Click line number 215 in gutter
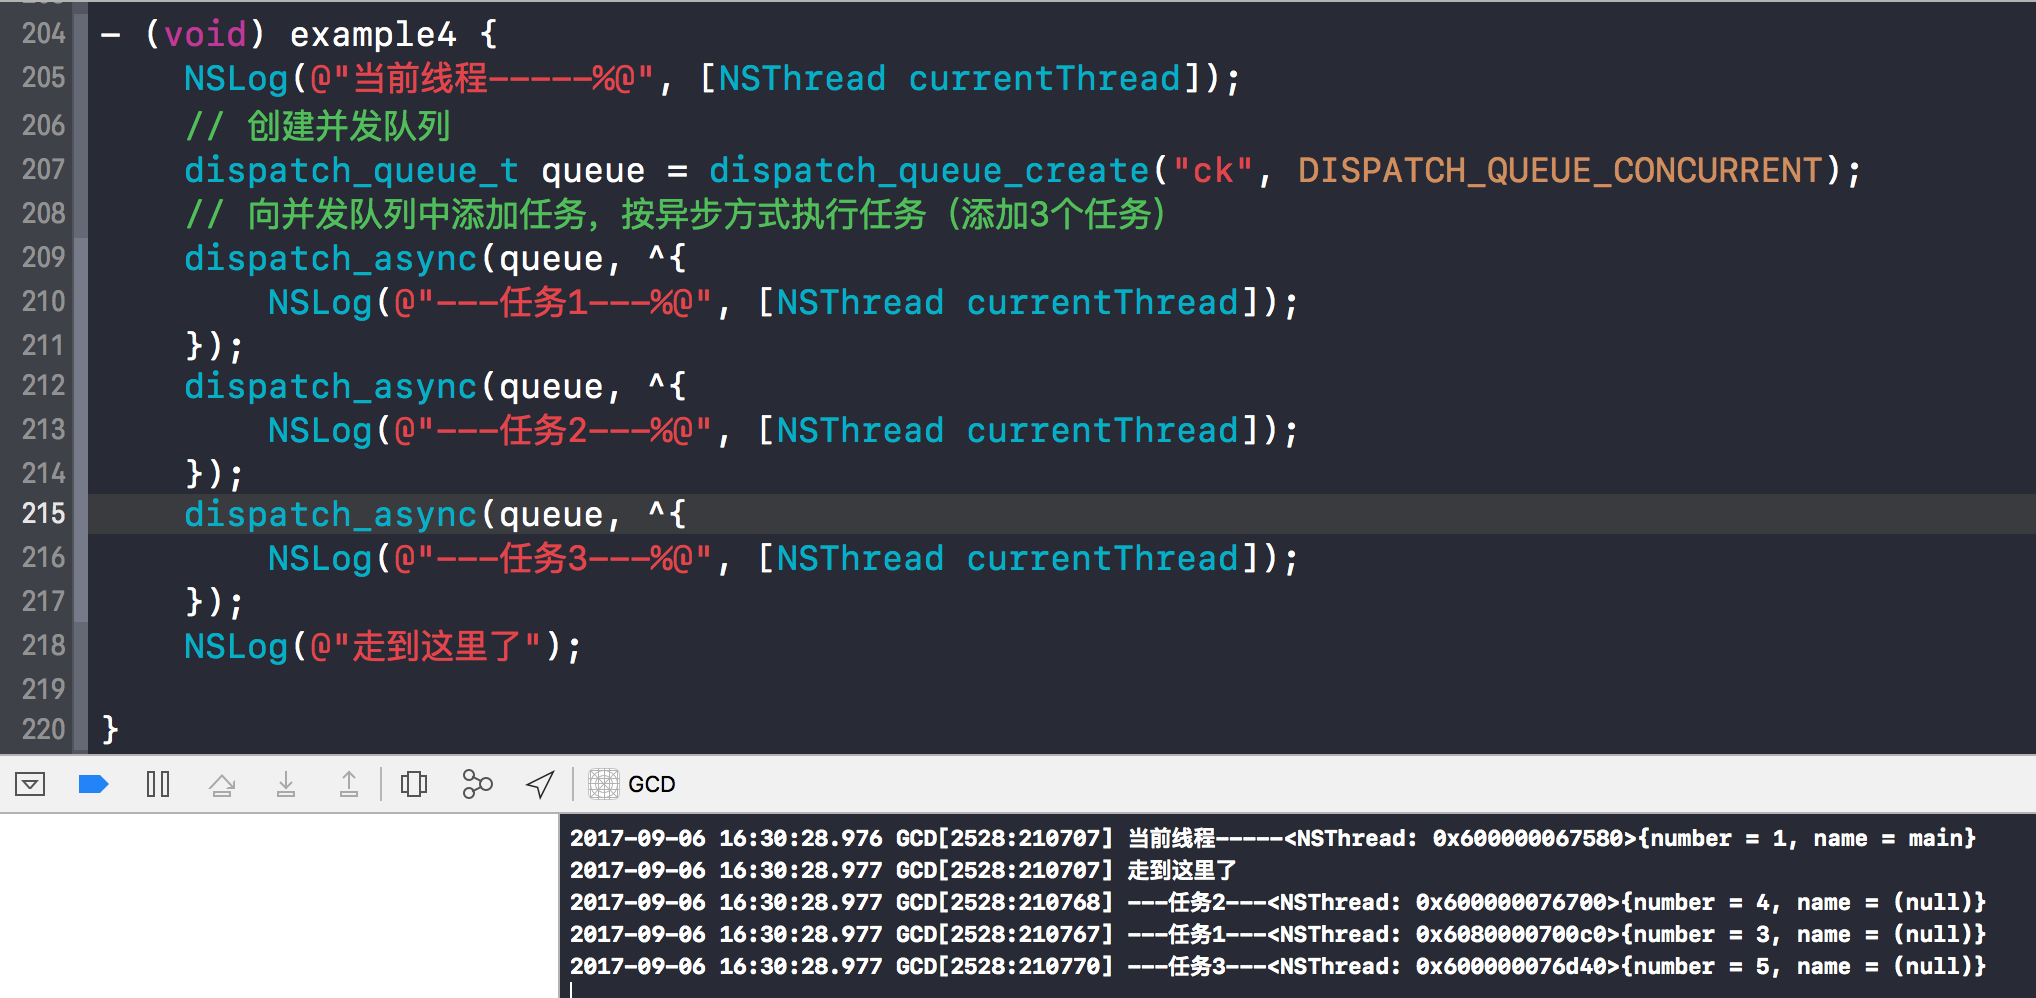Image resolution: width=2036 pixels, height=998 pixels. [43, 514]
